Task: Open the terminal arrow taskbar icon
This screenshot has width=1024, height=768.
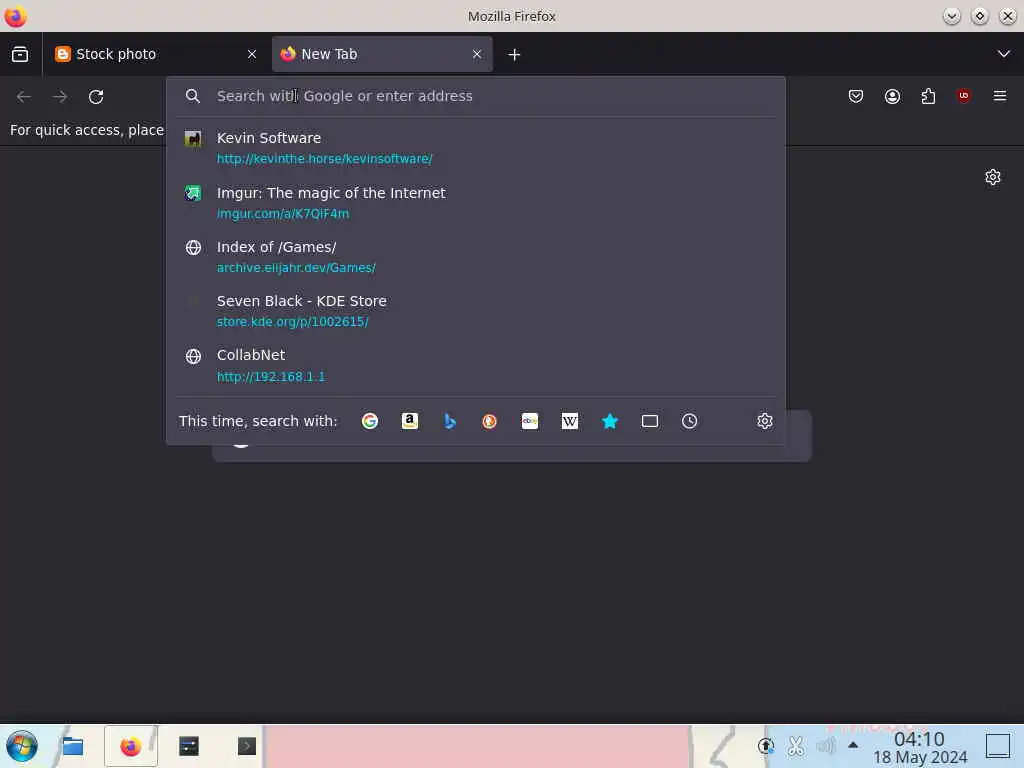Action: click(x=246, y=746)
